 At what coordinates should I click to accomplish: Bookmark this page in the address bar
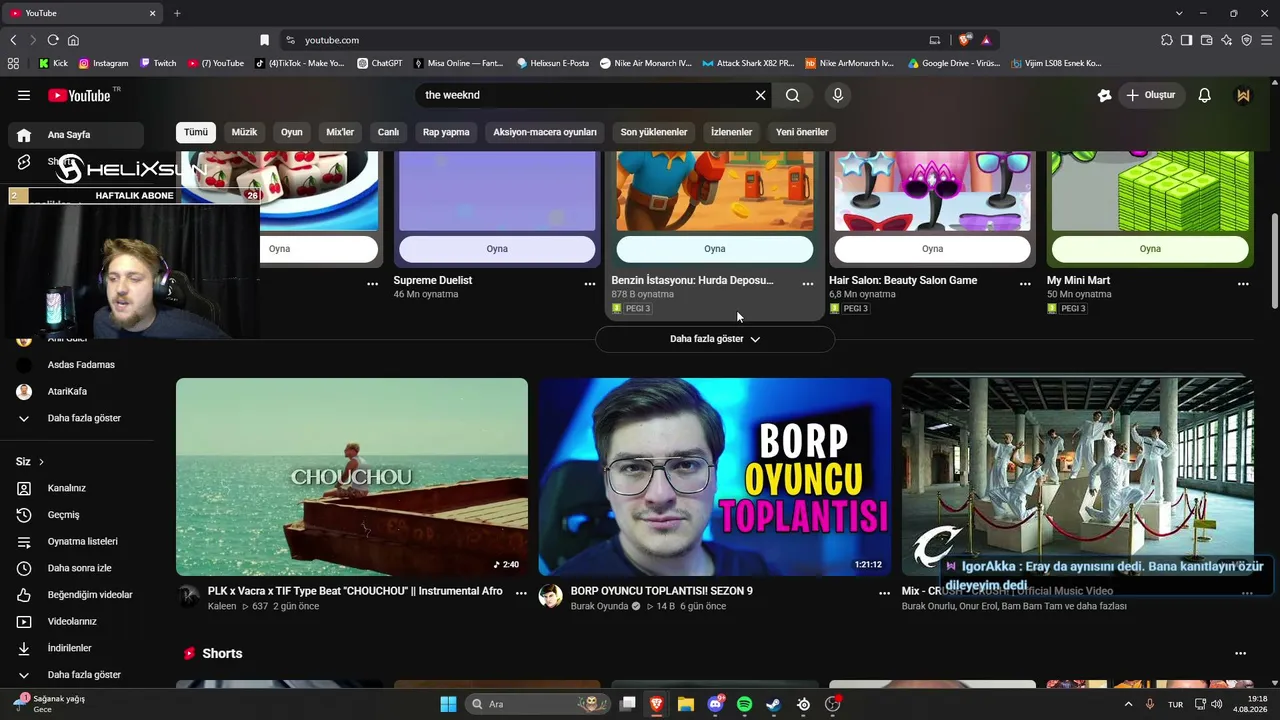(x=265, y=40)
